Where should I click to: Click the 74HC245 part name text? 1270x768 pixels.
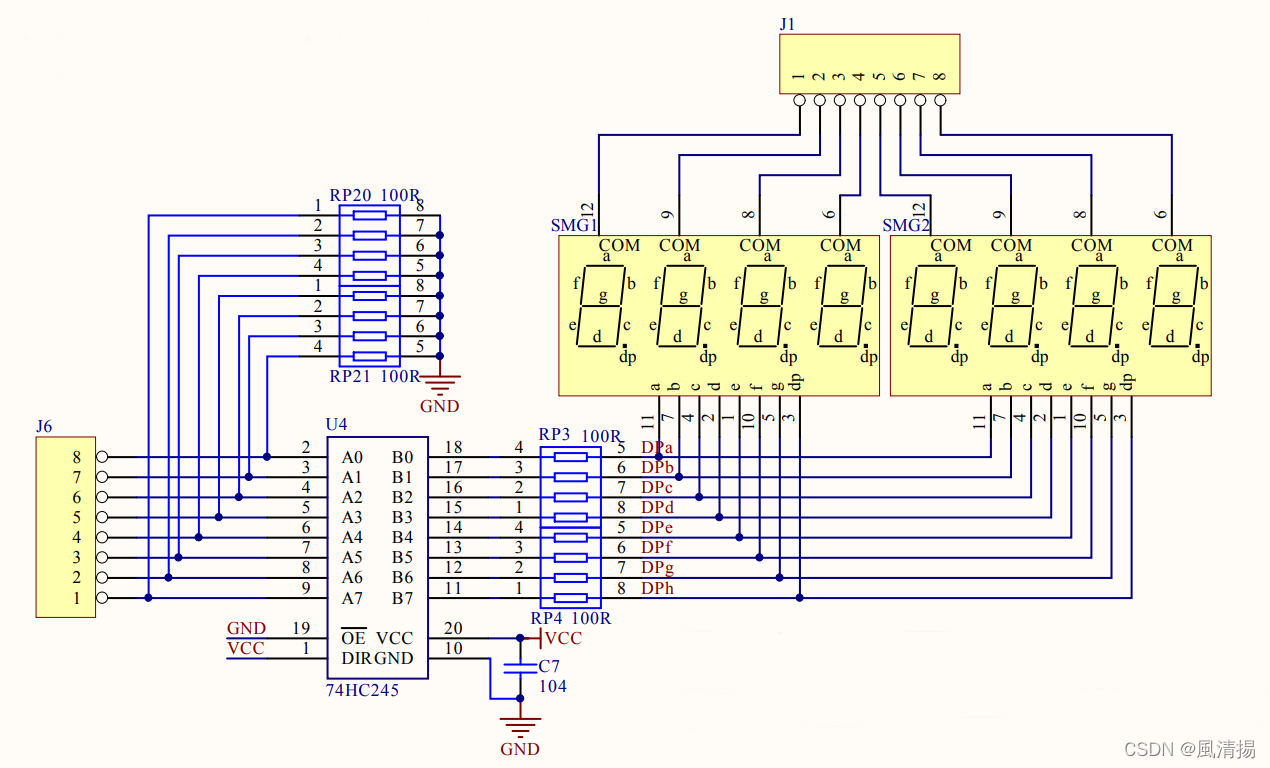362,690
